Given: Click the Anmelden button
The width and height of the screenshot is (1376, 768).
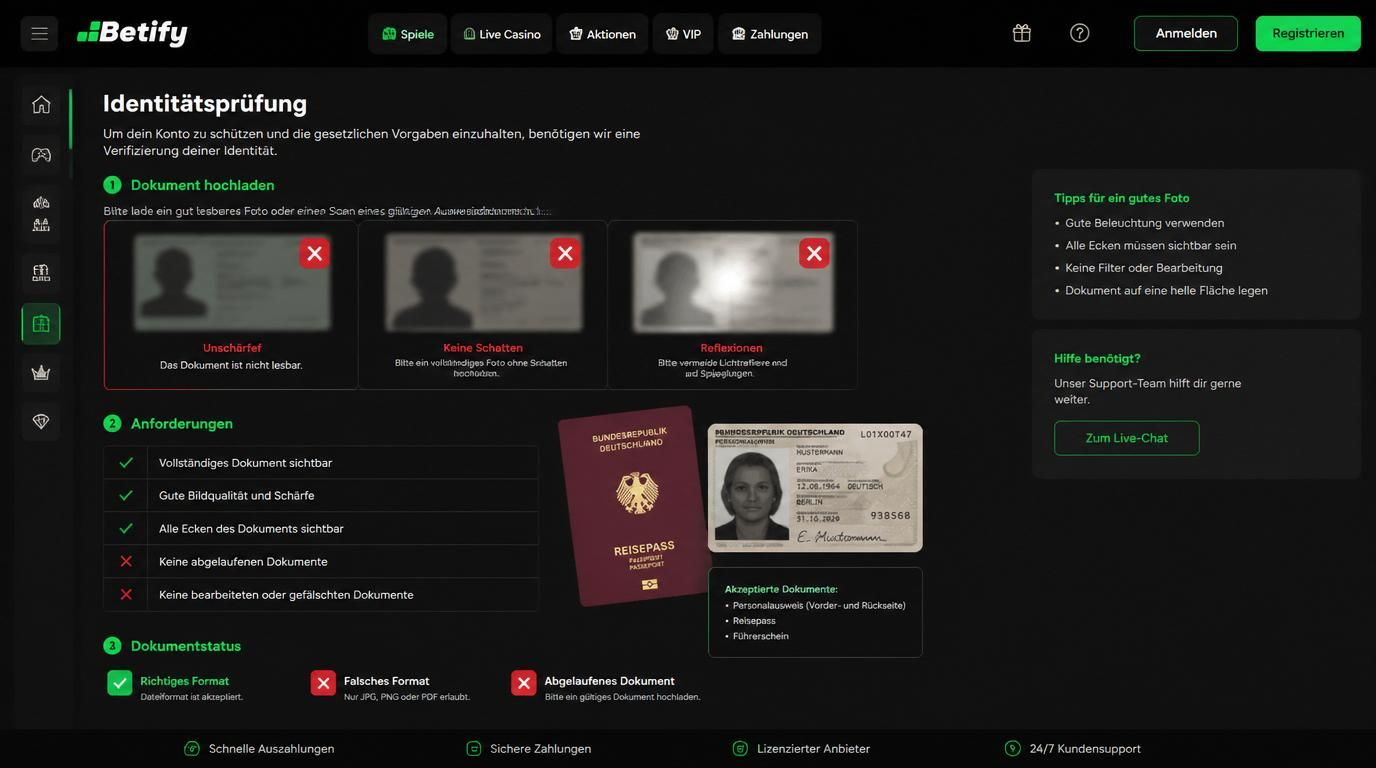Looking at the screenshot, I should (x=1186, y=34).
